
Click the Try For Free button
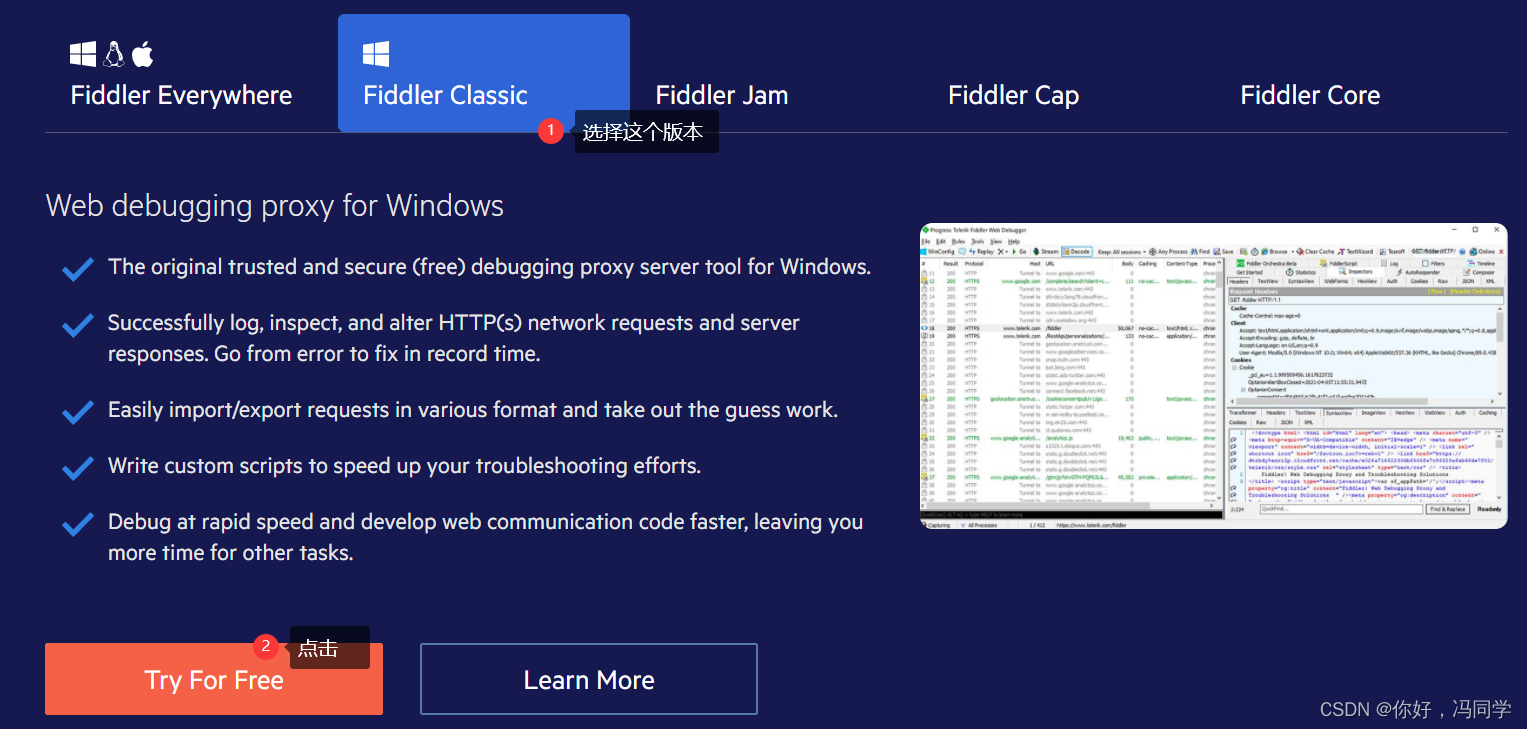pos(214,679)
